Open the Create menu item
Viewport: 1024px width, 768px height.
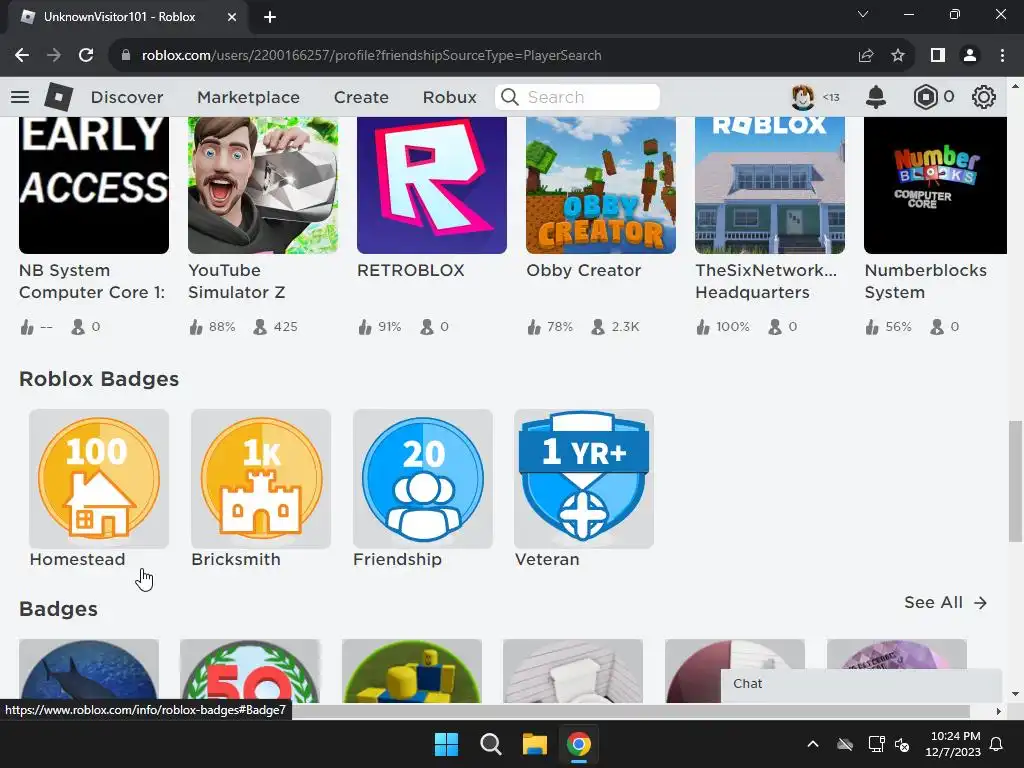pyautogui.click(x=361, y=97)
